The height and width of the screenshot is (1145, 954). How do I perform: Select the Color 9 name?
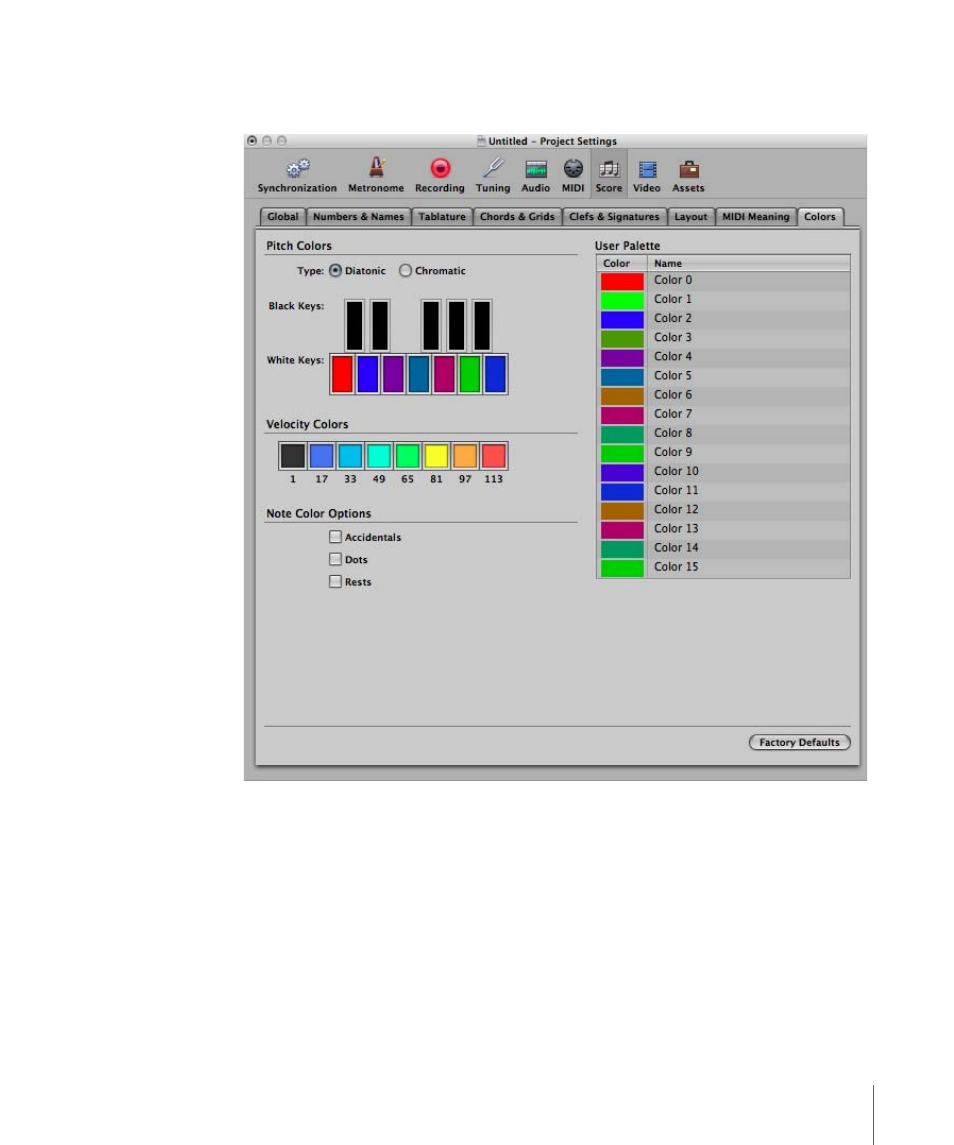click(x=673, y=452)
